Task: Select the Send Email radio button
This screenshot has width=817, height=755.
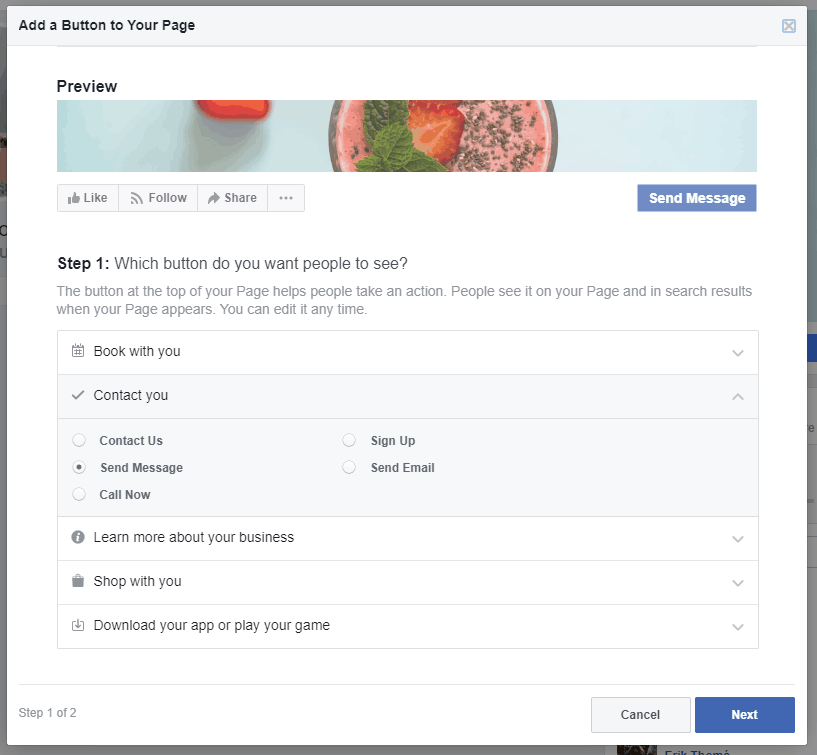Action: 349,468
